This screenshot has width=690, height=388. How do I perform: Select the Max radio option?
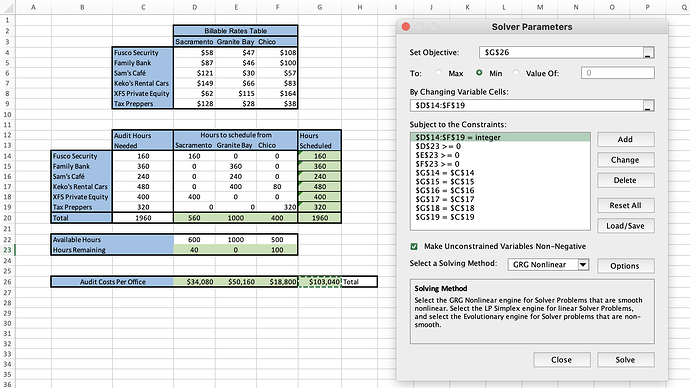pos(438,73)
